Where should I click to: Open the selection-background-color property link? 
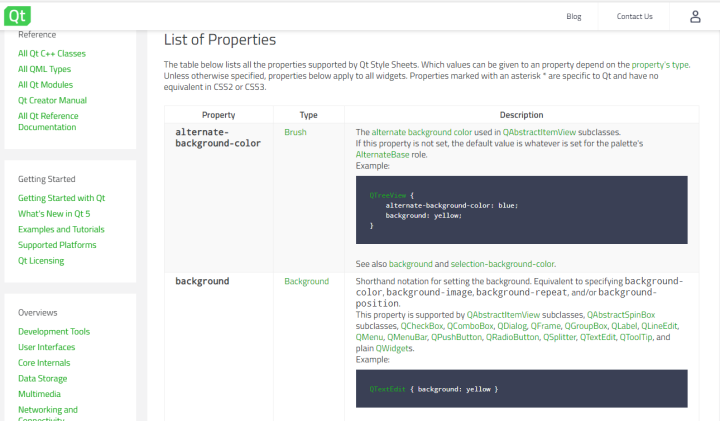(502, 263)
